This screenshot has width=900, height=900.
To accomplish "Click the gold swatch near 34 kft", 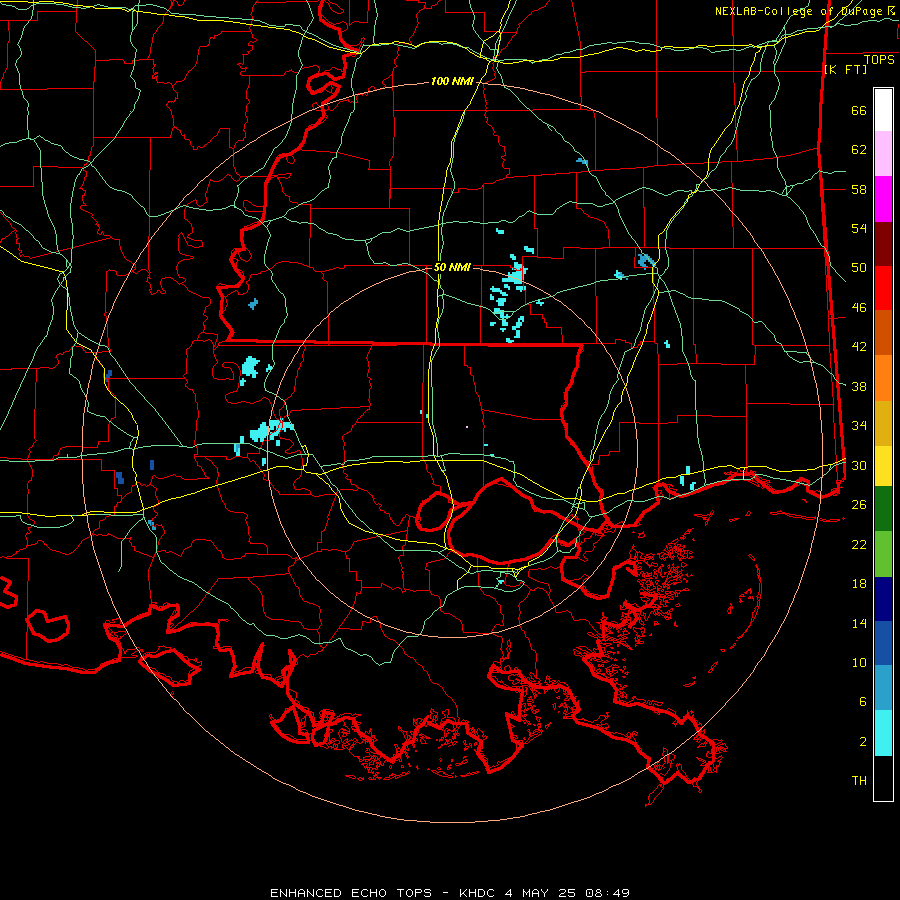I will (x=883, y=423).
